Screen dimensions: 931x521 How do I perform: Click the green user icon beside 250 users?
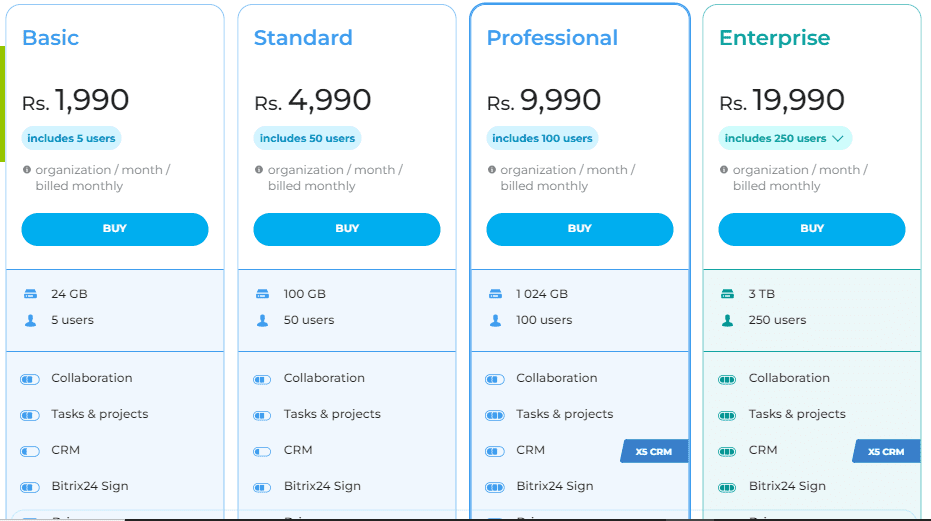[x=727, y=321]
